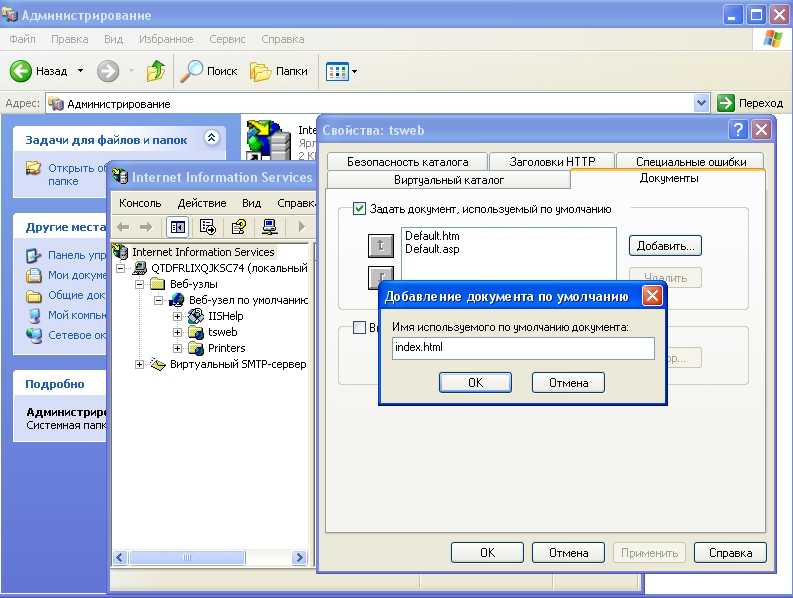Click the IIS tree scroll right arrow

tap(299, 558)
